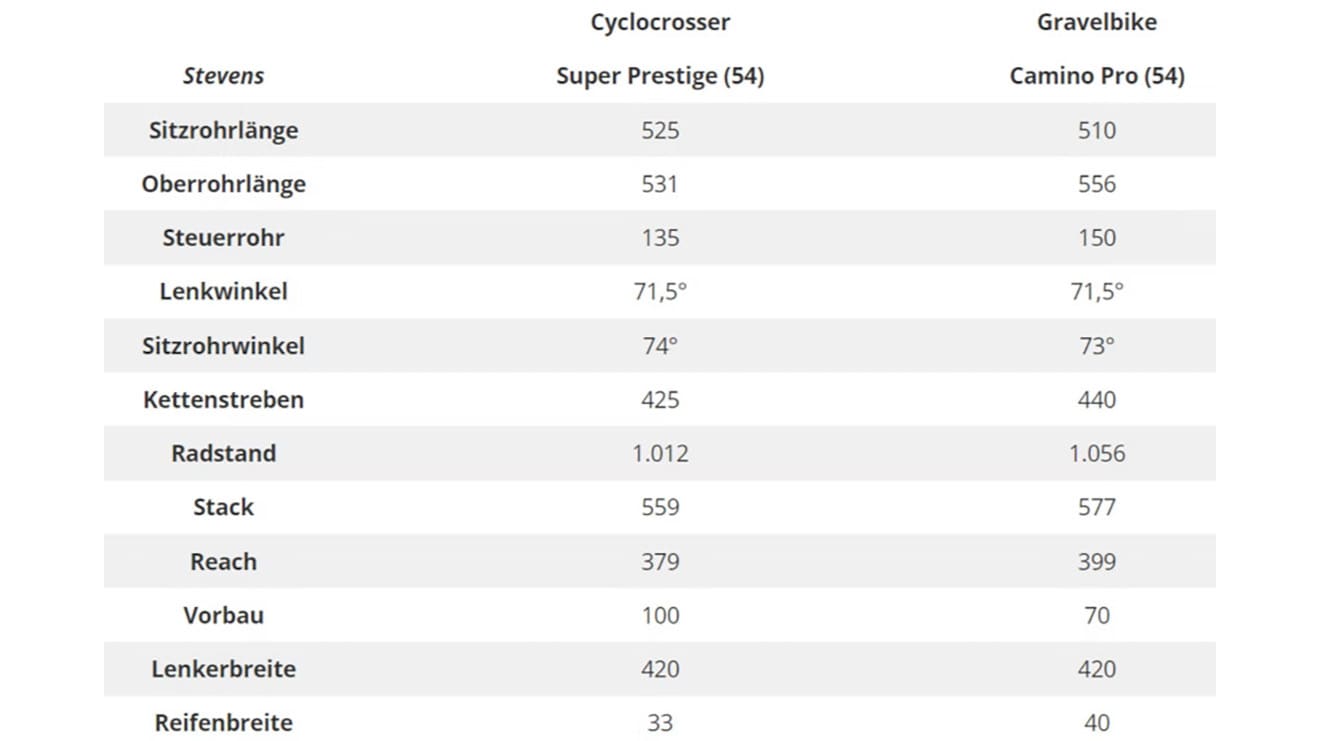This screenshot has width=1320, height=741.
Task: Select the 379 Reach value
Action: (x=660, y=561)
